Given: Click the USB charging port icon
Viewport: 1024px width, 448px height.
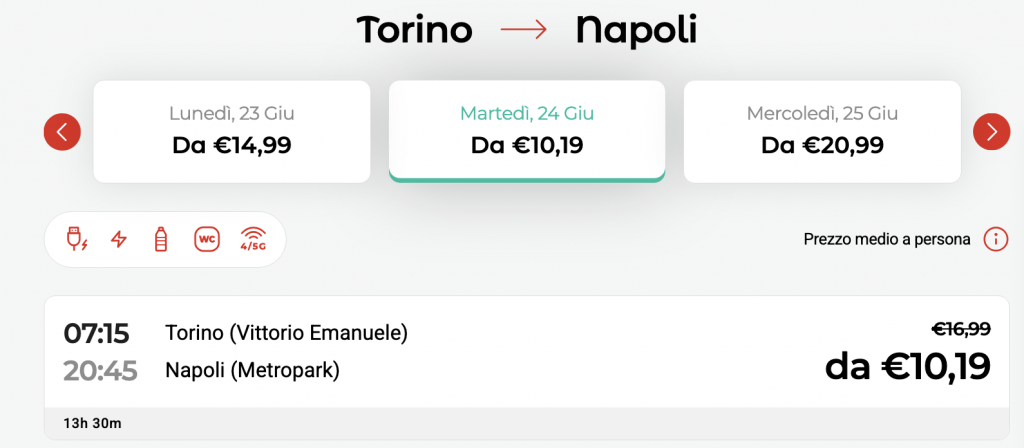Looking at the screenshot, I should pos(77,240).
